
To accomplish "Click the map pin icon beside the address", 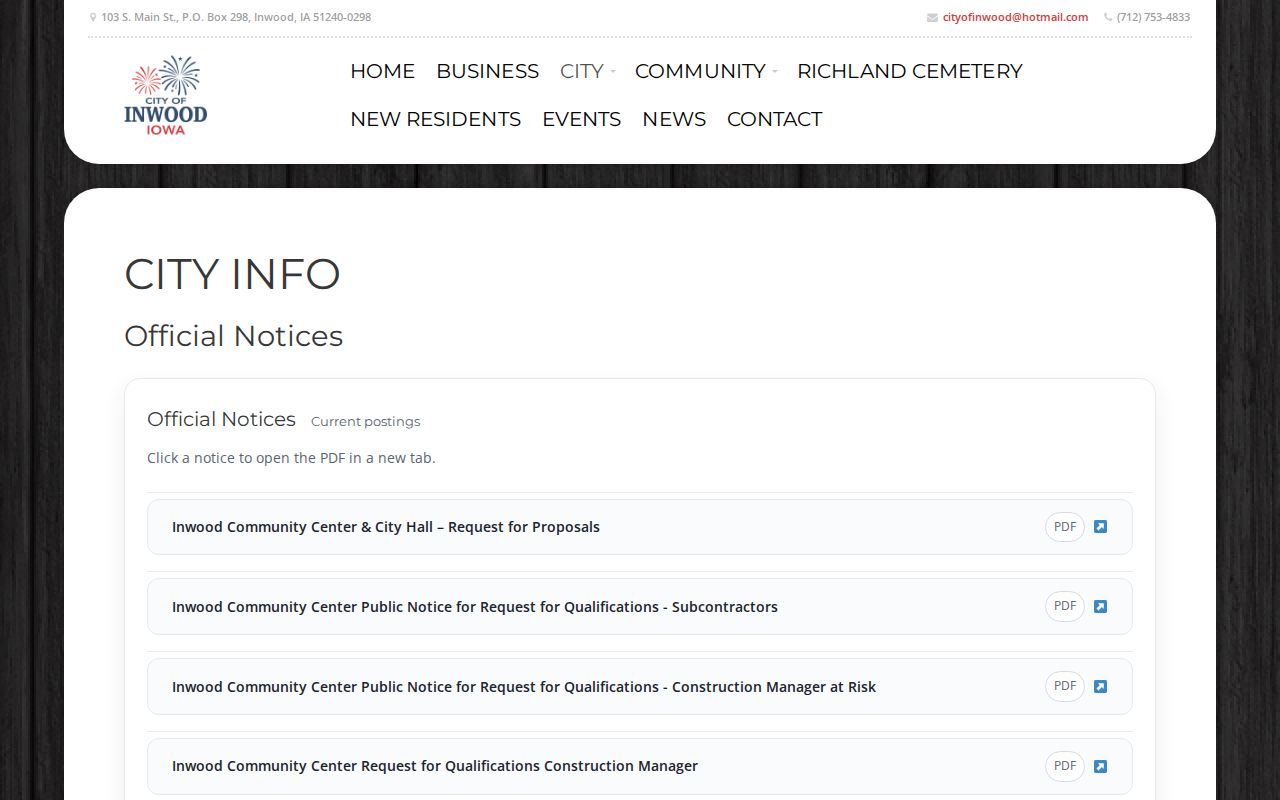I will 93,17.
